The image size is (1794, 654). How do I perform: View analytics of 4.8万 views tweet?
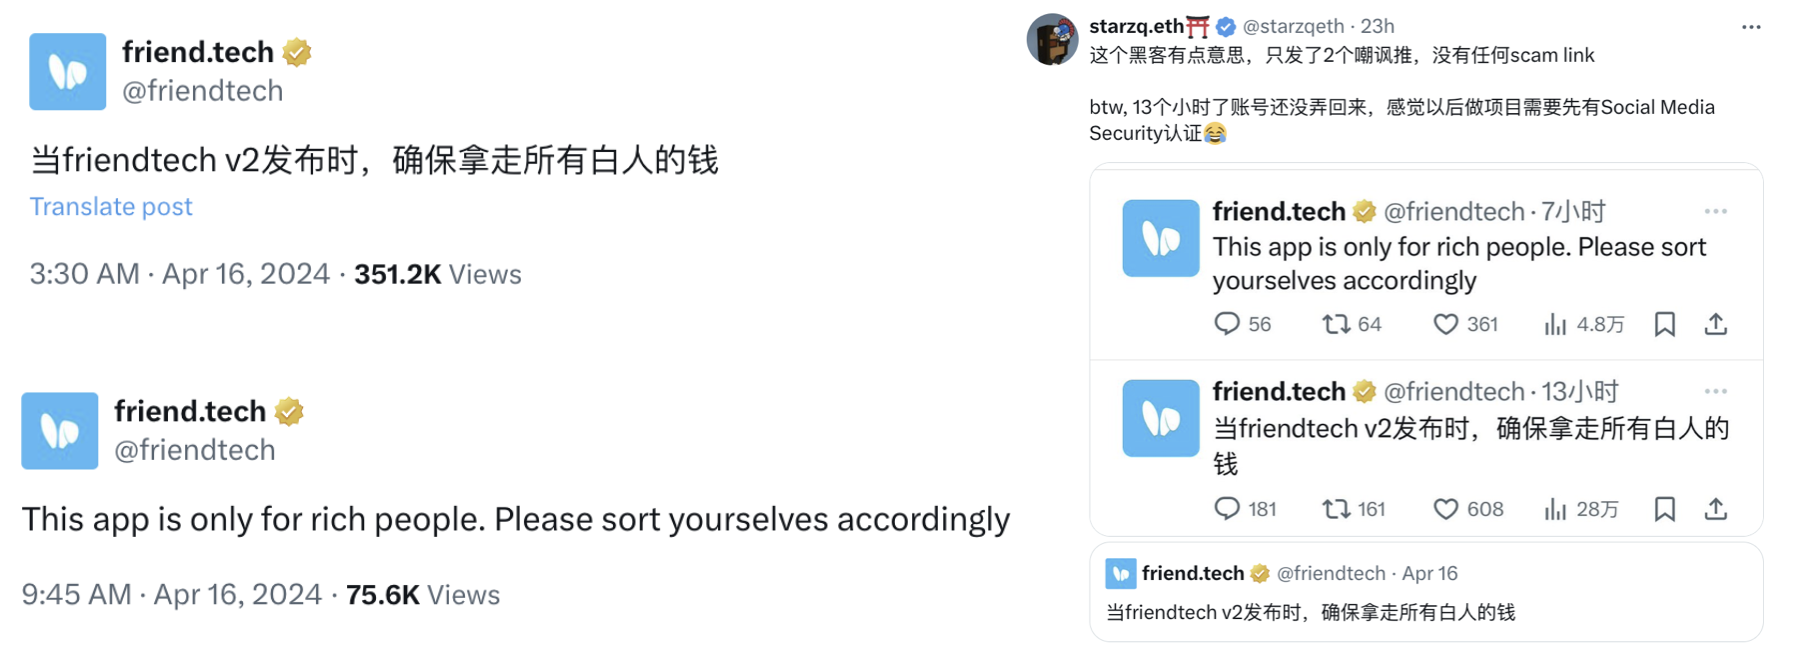click(1556, 324)
